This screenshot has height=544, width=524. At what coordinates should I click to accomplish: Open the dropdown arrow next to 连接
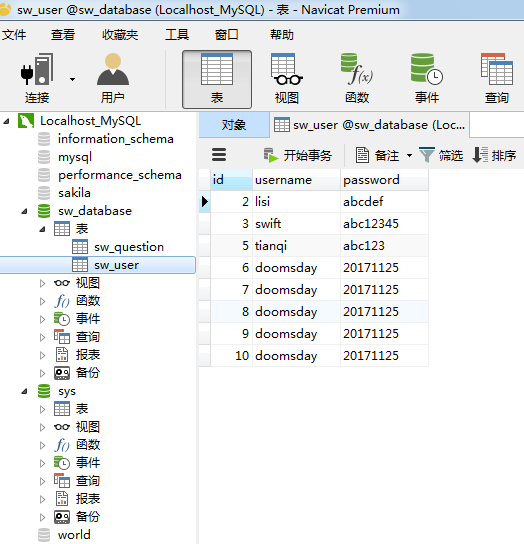click(x=72, y=79)
